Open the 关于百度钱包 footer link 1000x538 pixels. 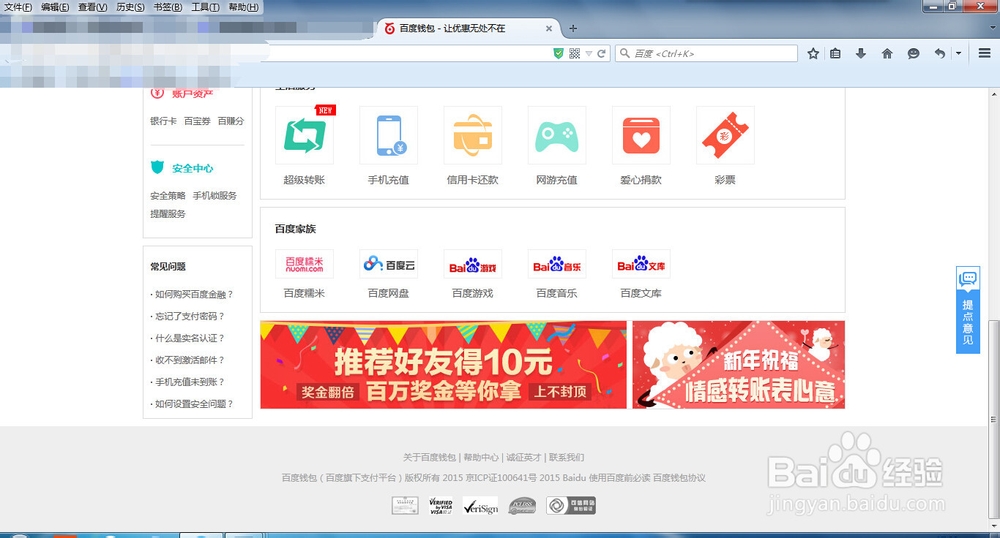point(429,457)
